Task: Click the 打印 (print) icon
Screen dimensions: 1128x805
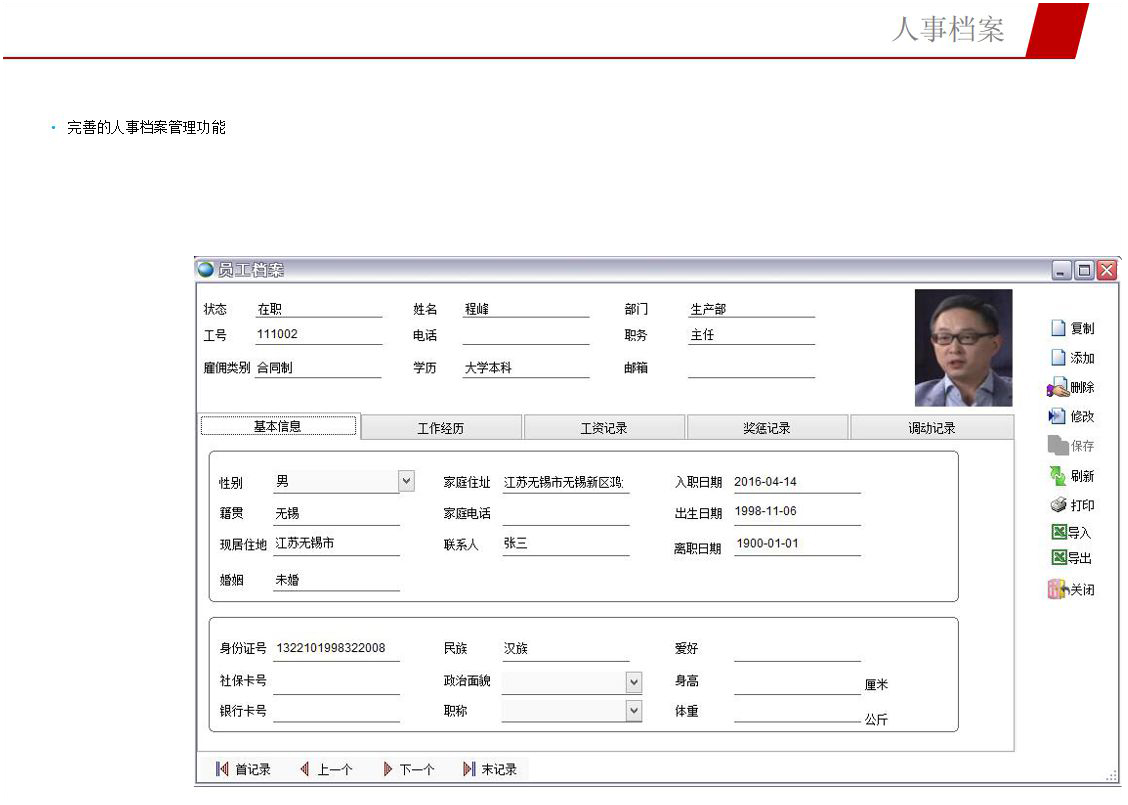Action: tap(1058, 505)
